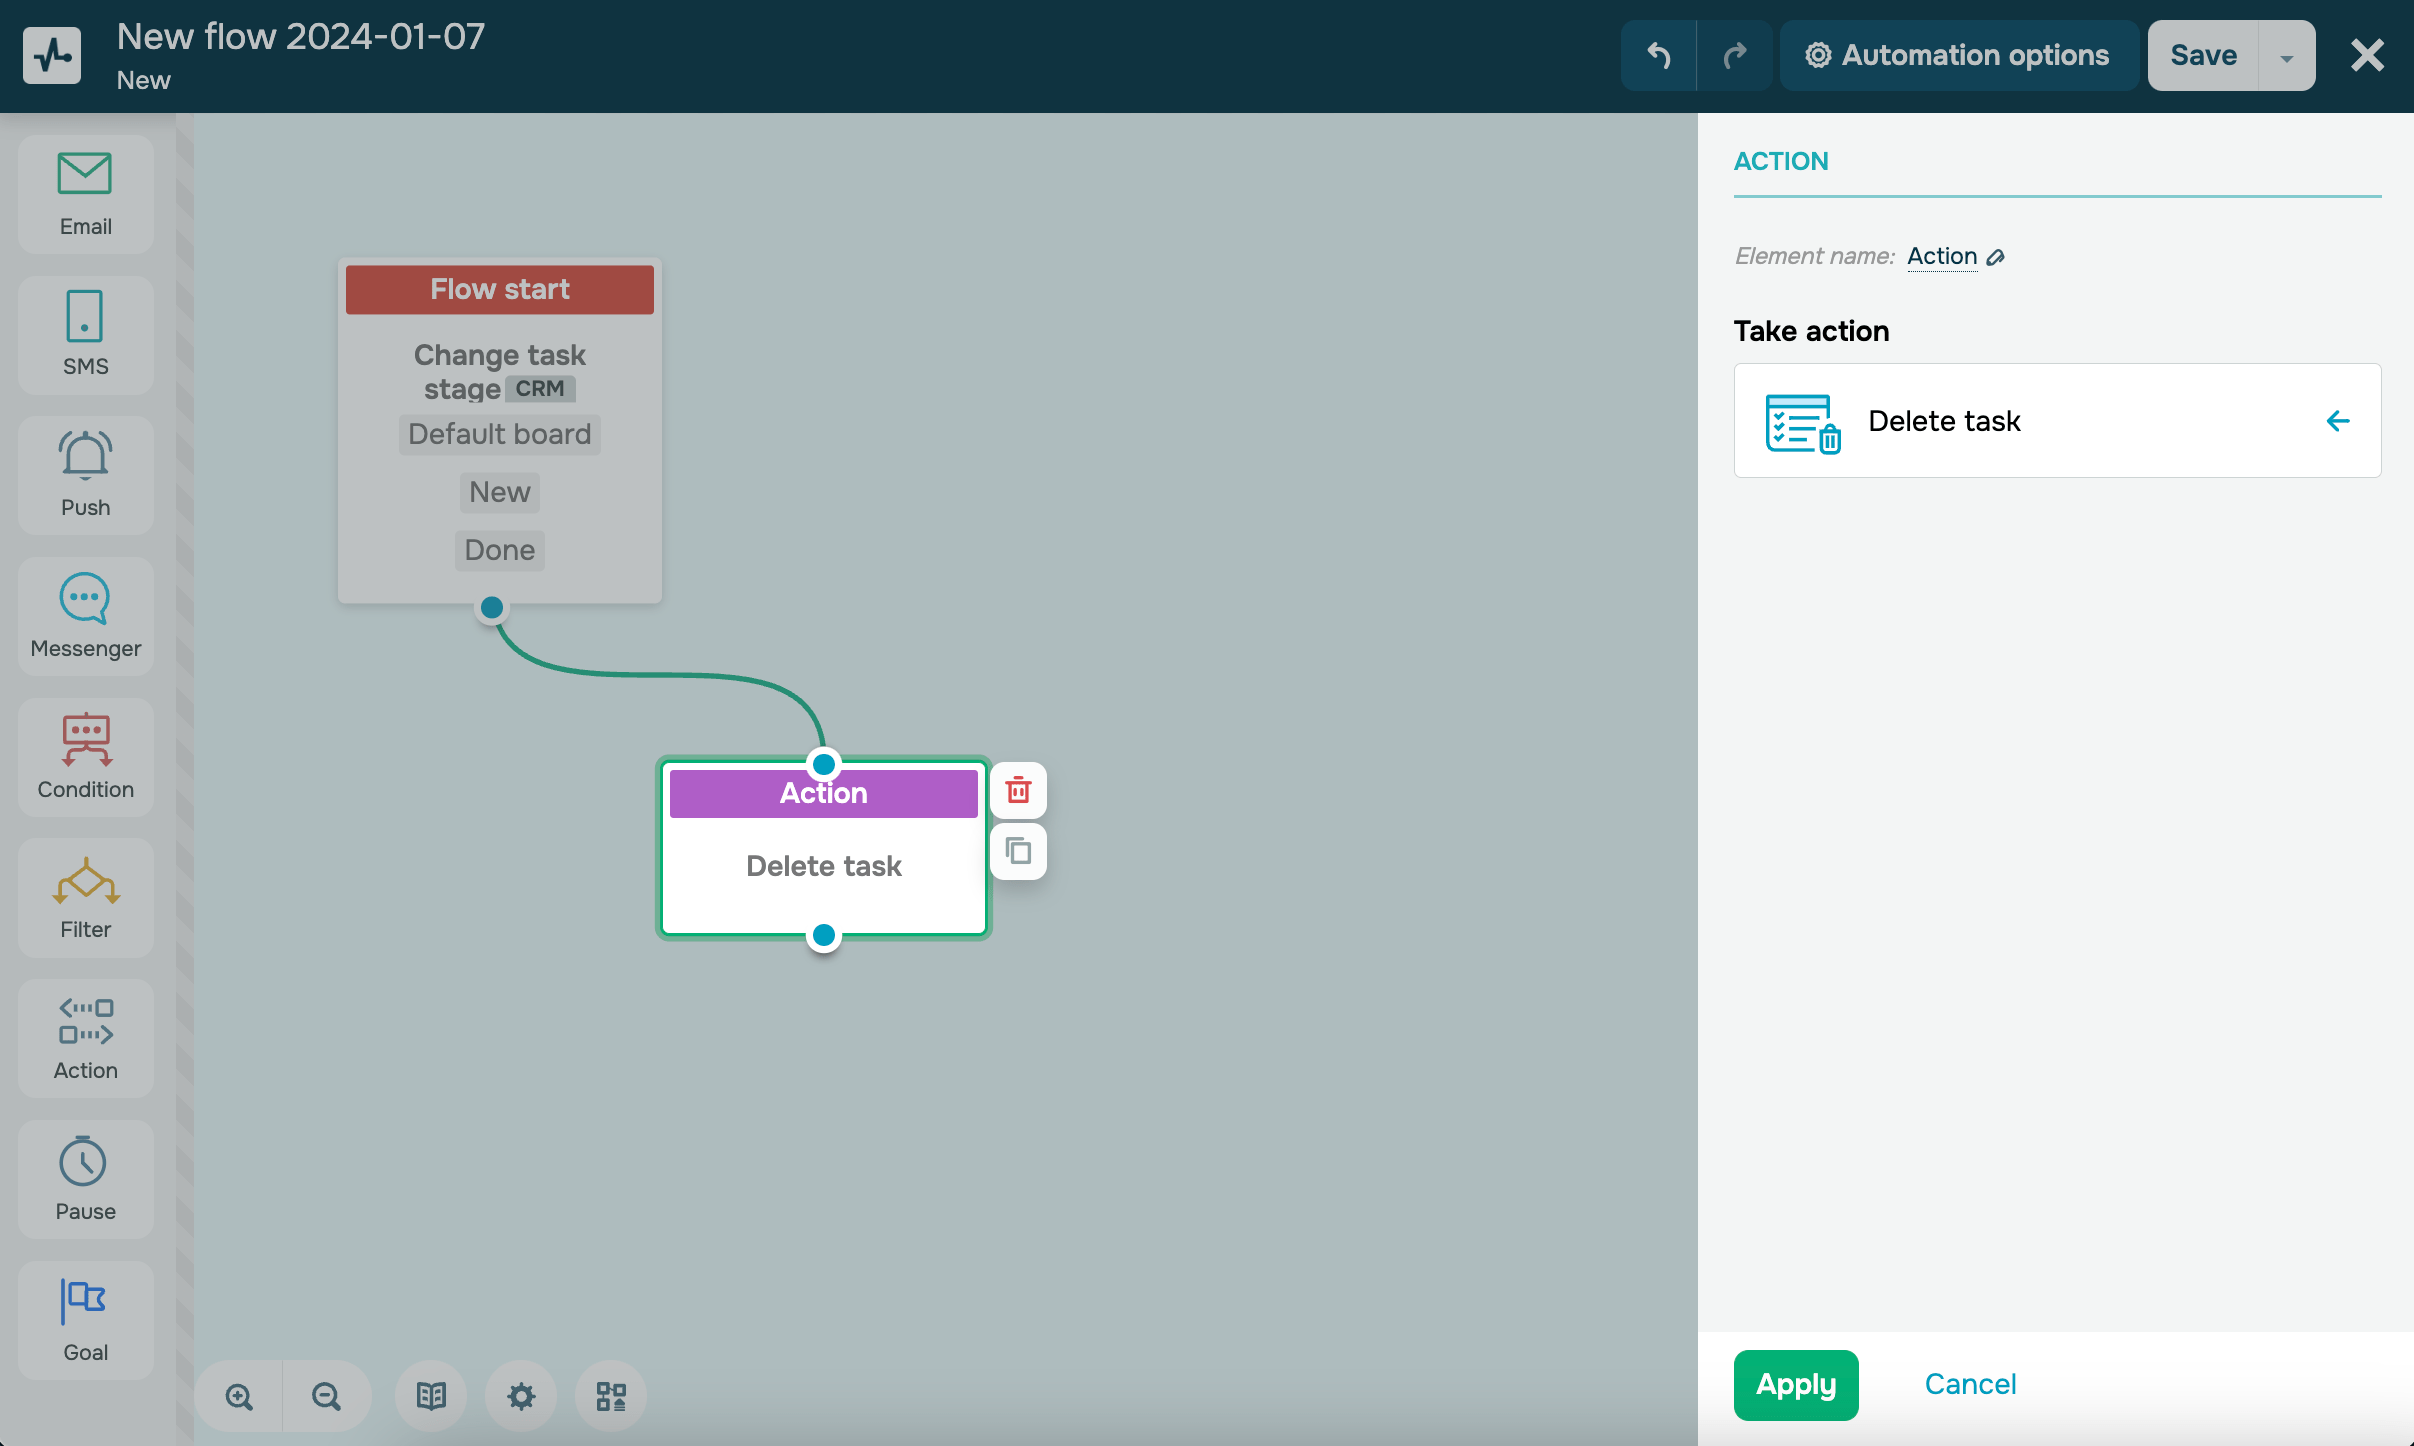Screen dimensions: 2414x1446
Task: Choose the Pause element
Action: tap(85, 1179)
